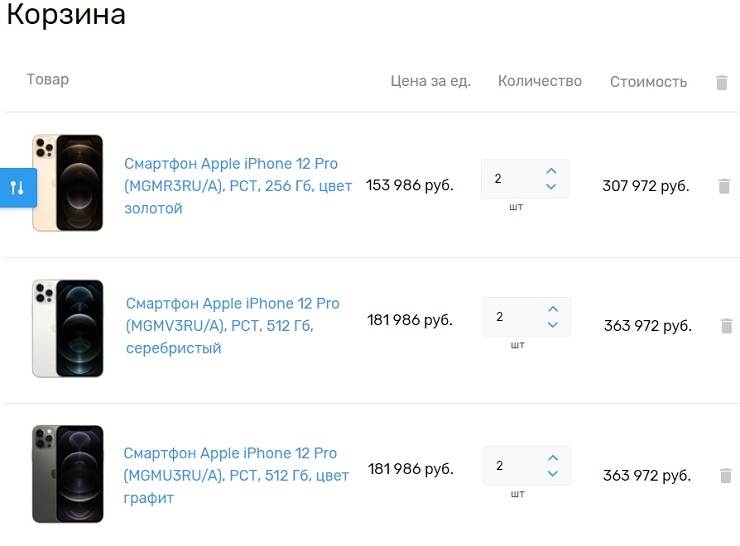The image size is (740, 546).
Task: Increase quantity of graphite iPhone 12 Pro
Action: pos(552,458)
